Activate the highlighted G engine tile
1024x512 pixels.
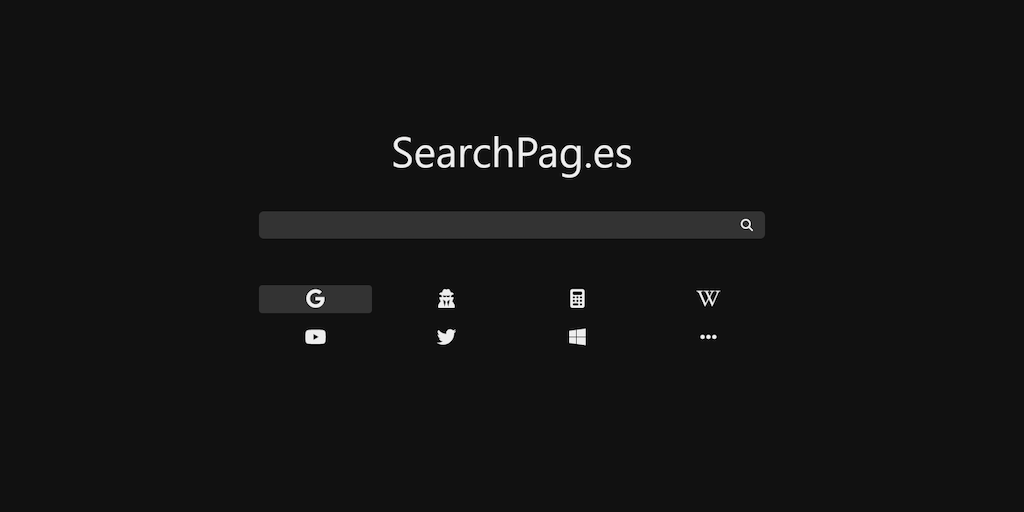(x=315, y=299)
